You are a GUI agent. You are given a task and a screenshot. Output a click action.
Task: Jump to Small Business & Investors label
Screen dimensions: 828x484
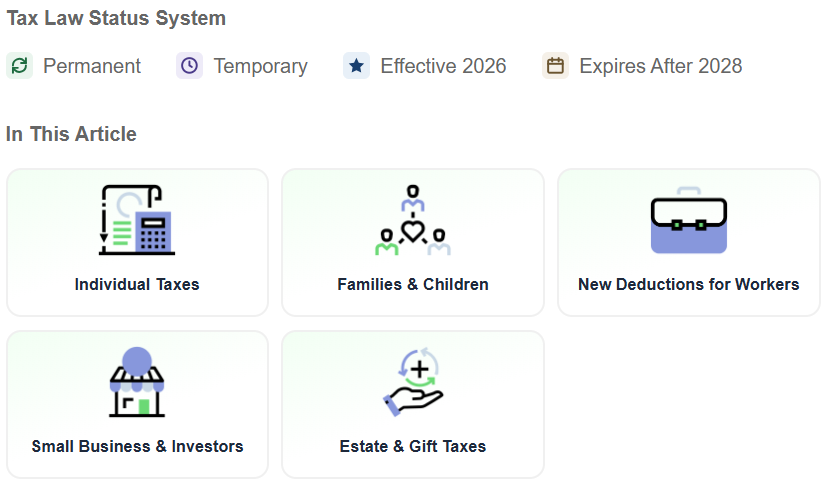tap(137, 447)
